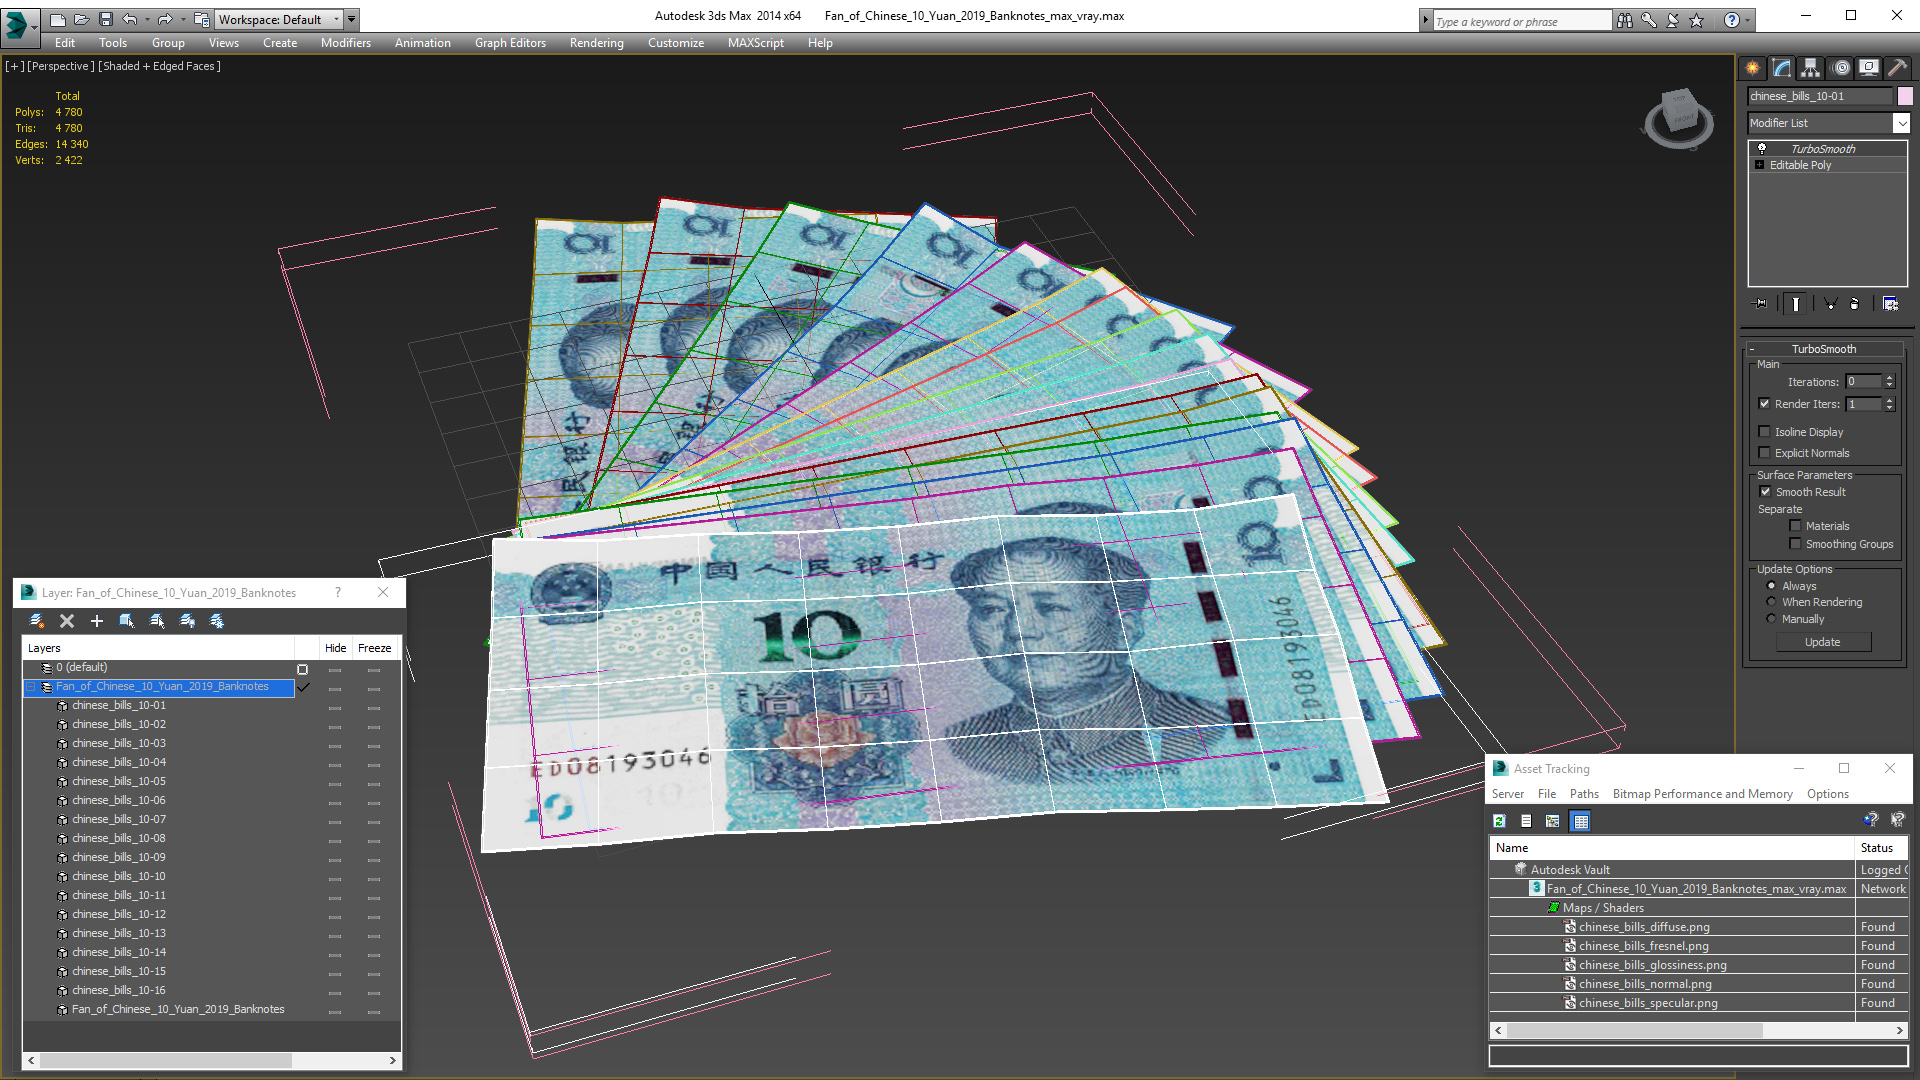
Task: Open Paths menu in Asset Tracking
Action: point(1584,794)
